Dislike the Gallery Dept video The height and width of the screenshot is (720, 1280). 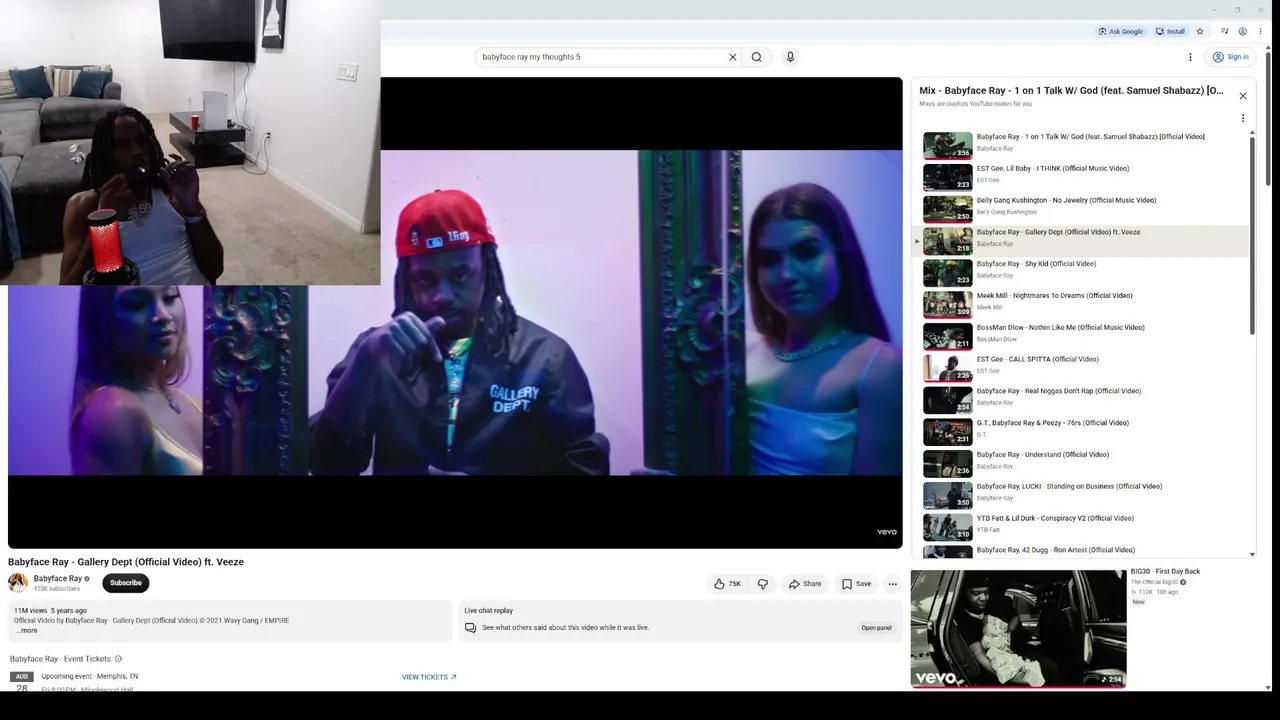point(763,584)
